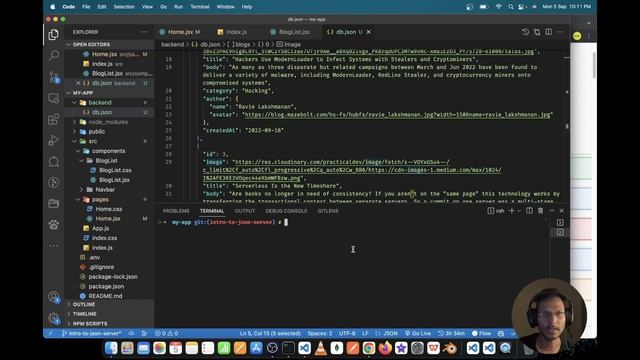The height and width of the screenshot is (360, 640).
Task: Open README.md in the file tree
Action: (105, 296)
